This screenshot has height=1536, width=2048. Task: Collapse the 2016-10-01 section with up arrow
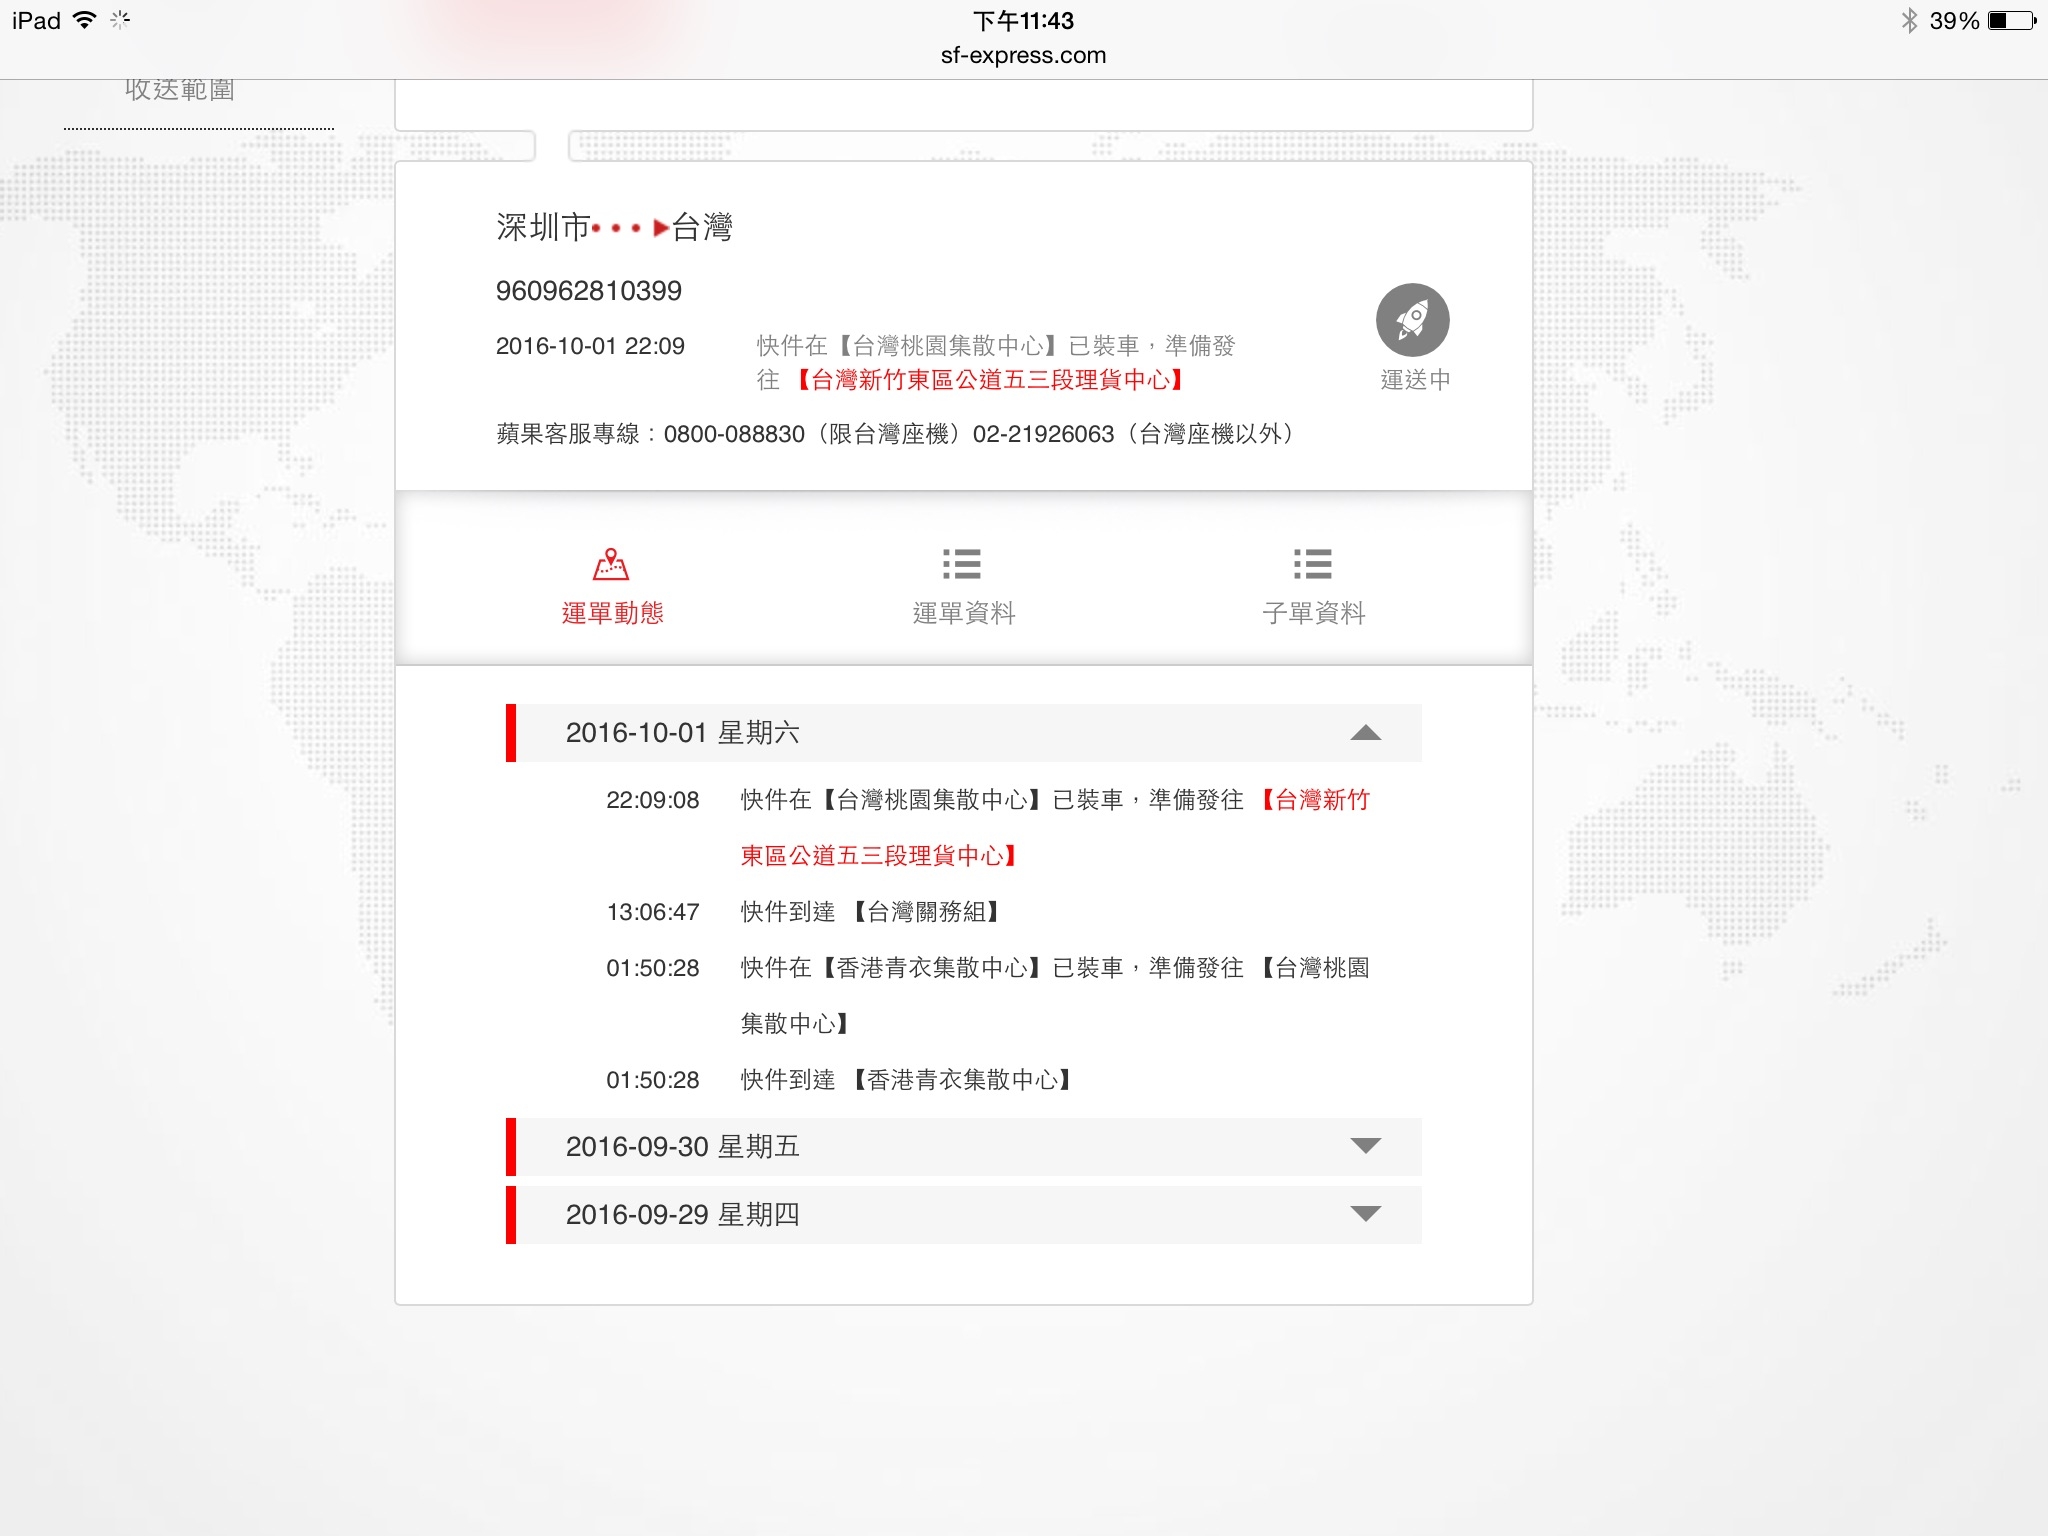pos(1365,733)
